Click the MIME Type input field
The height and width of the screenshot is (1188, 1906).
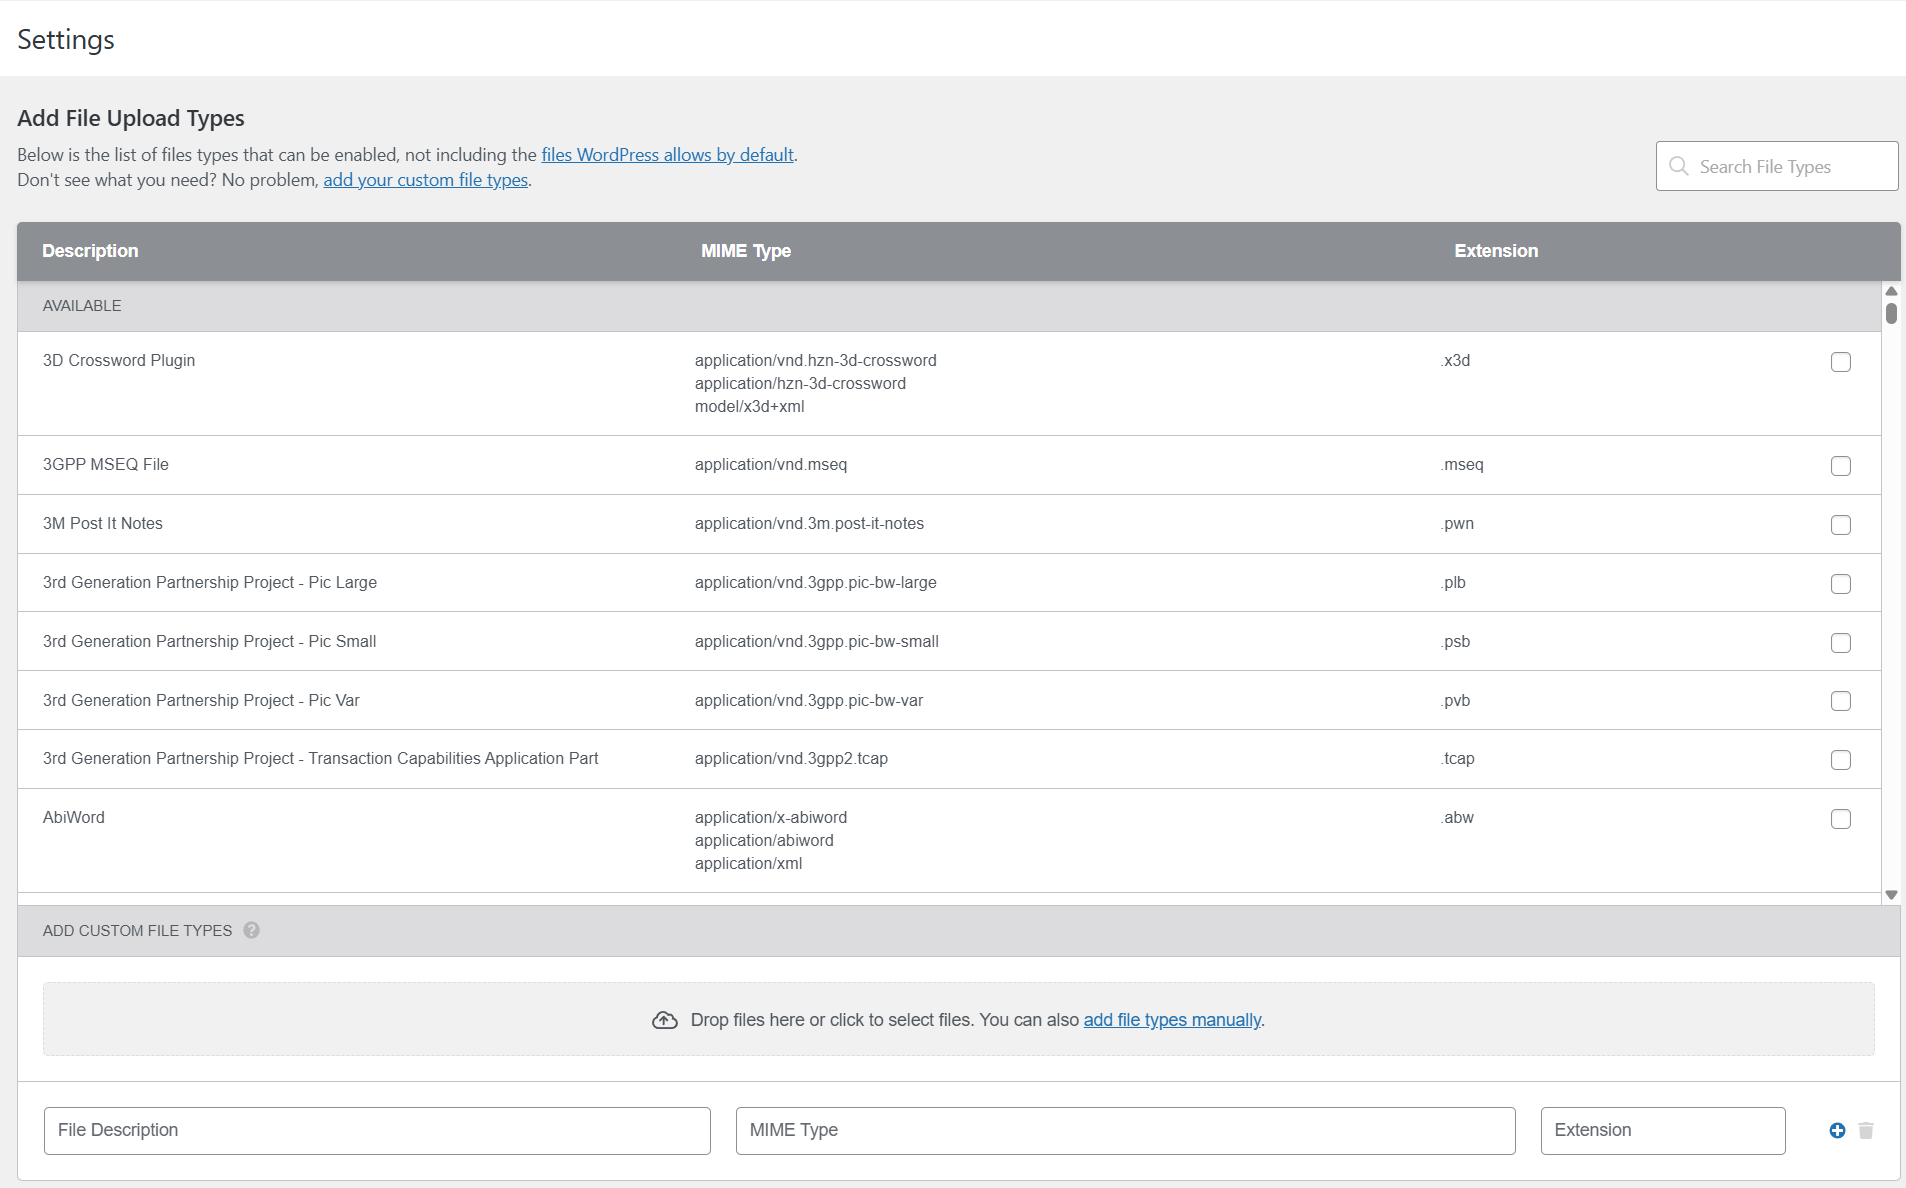[1125, 1130]
